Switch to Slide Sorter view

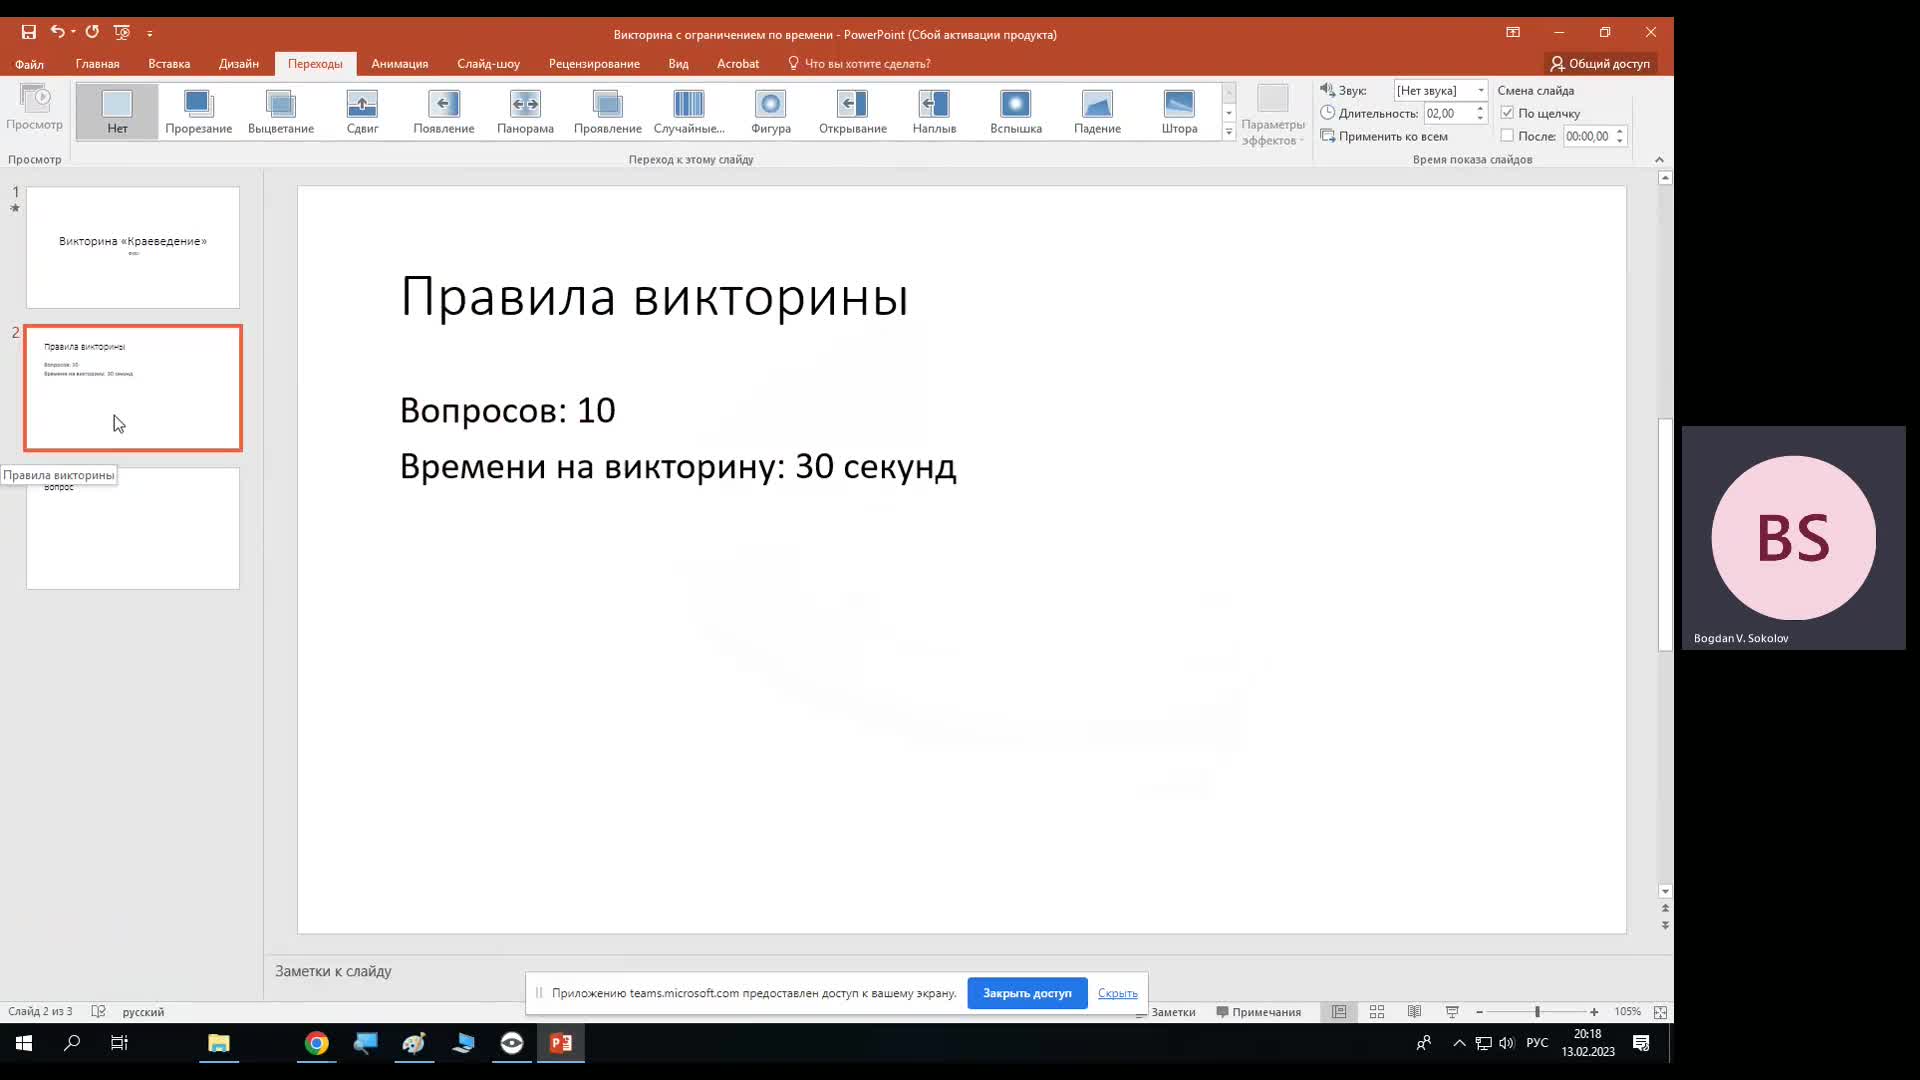pyautogui.click(x=1377, y=1012)
